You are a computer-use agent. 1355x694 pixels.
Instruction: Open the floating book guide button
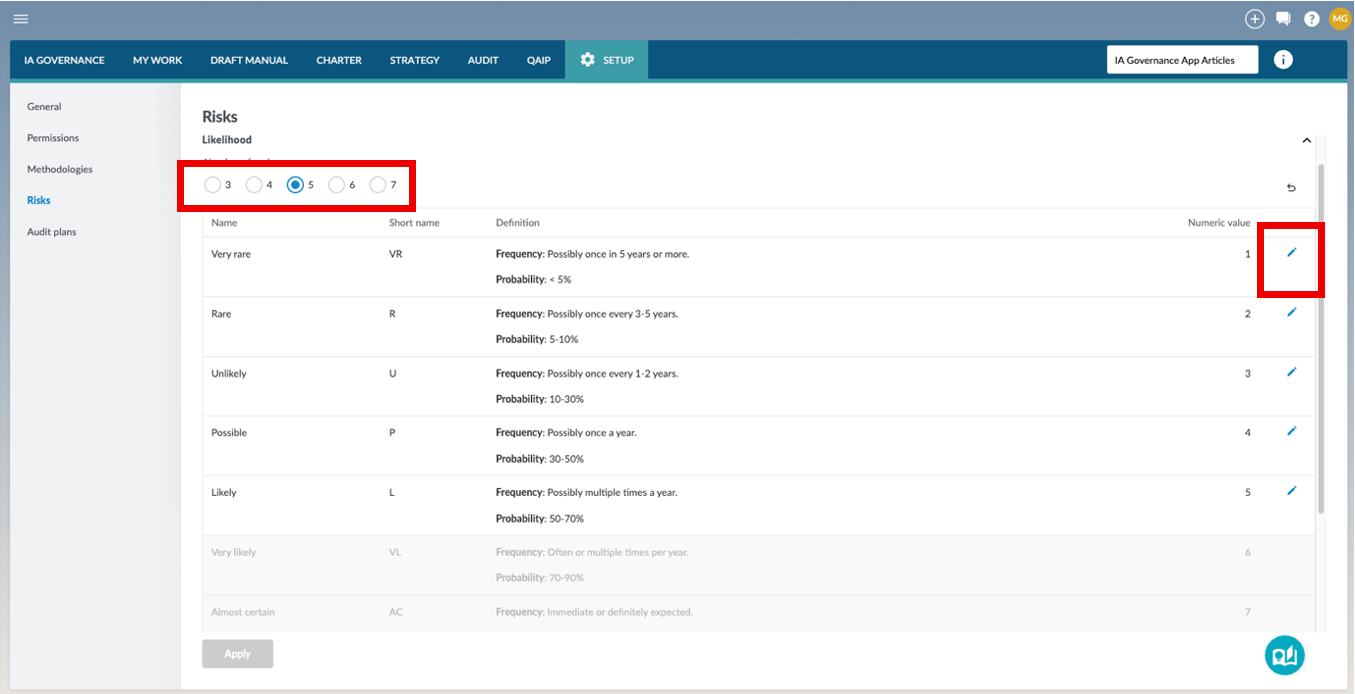[x=1285, y=655]
